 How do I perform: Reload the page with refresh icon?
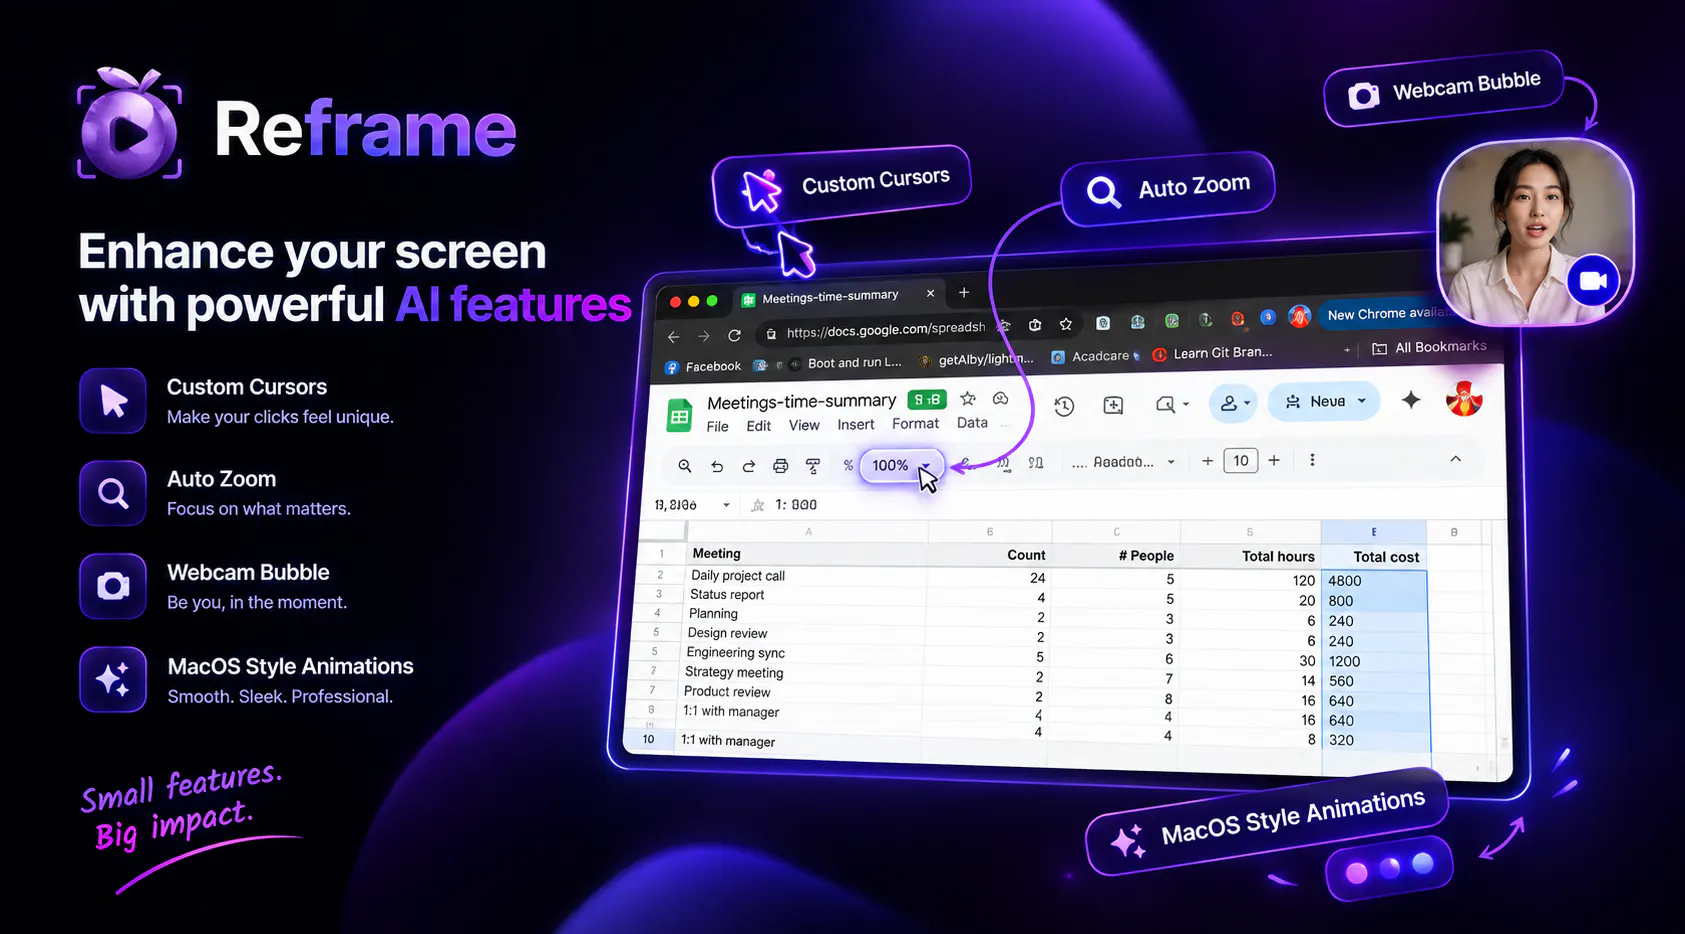(735, 335)
